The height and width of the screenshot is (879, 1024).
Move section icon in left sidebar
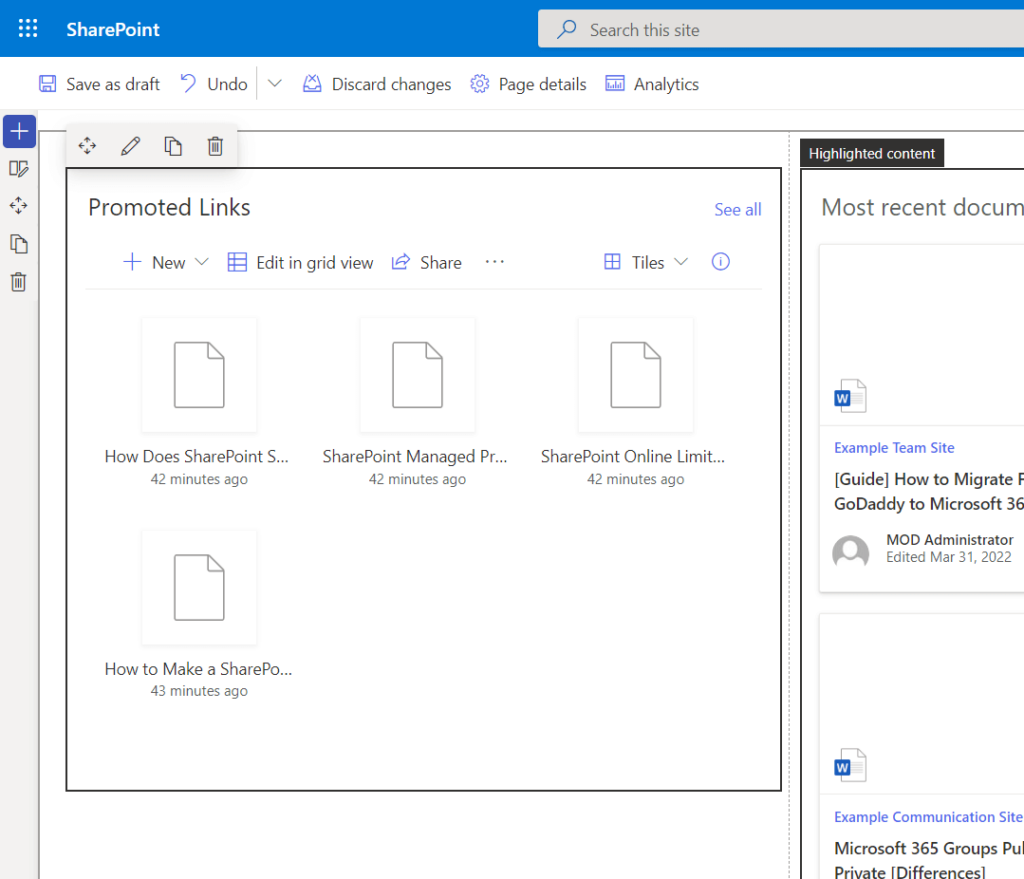19,206
